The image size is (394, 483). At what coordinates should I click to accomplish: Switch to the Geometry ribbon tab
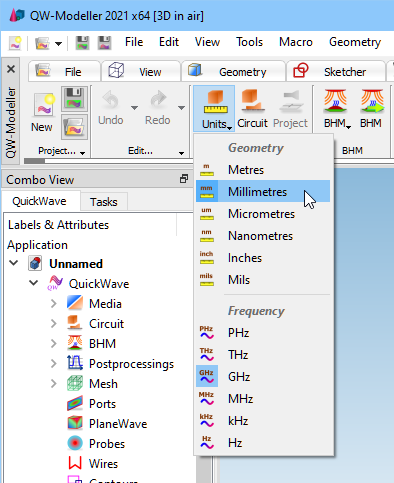[233, 71]
